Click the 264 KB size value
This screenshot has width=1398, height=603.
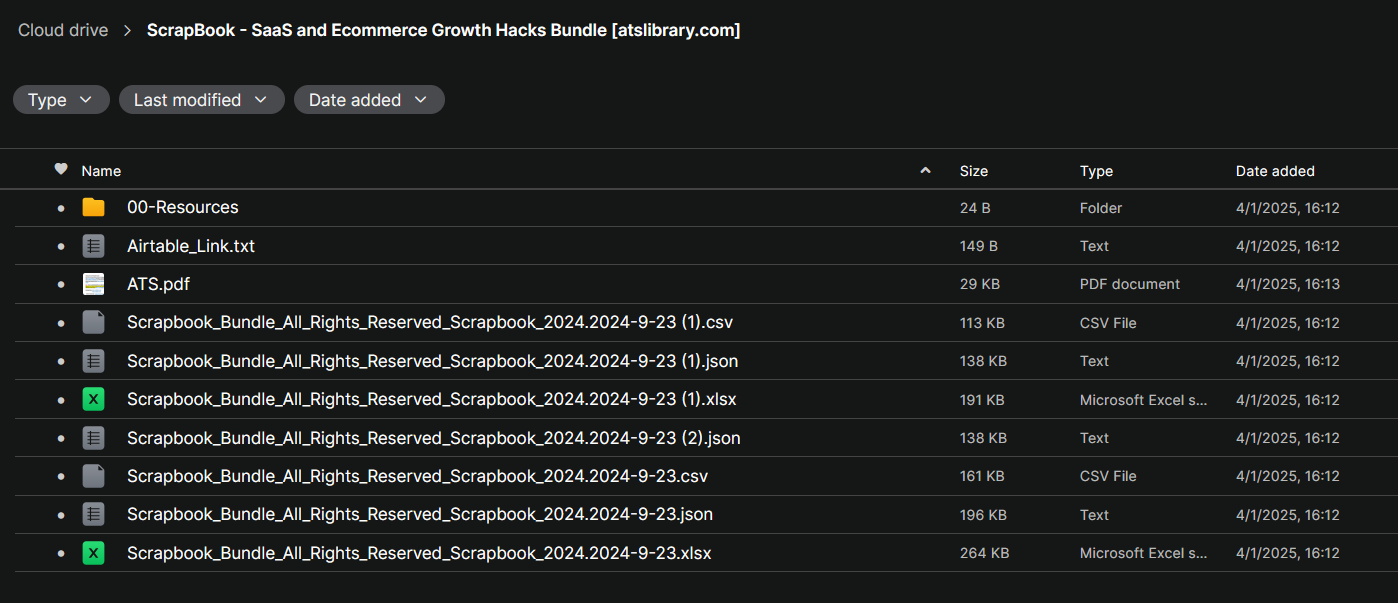coord(984,553)
